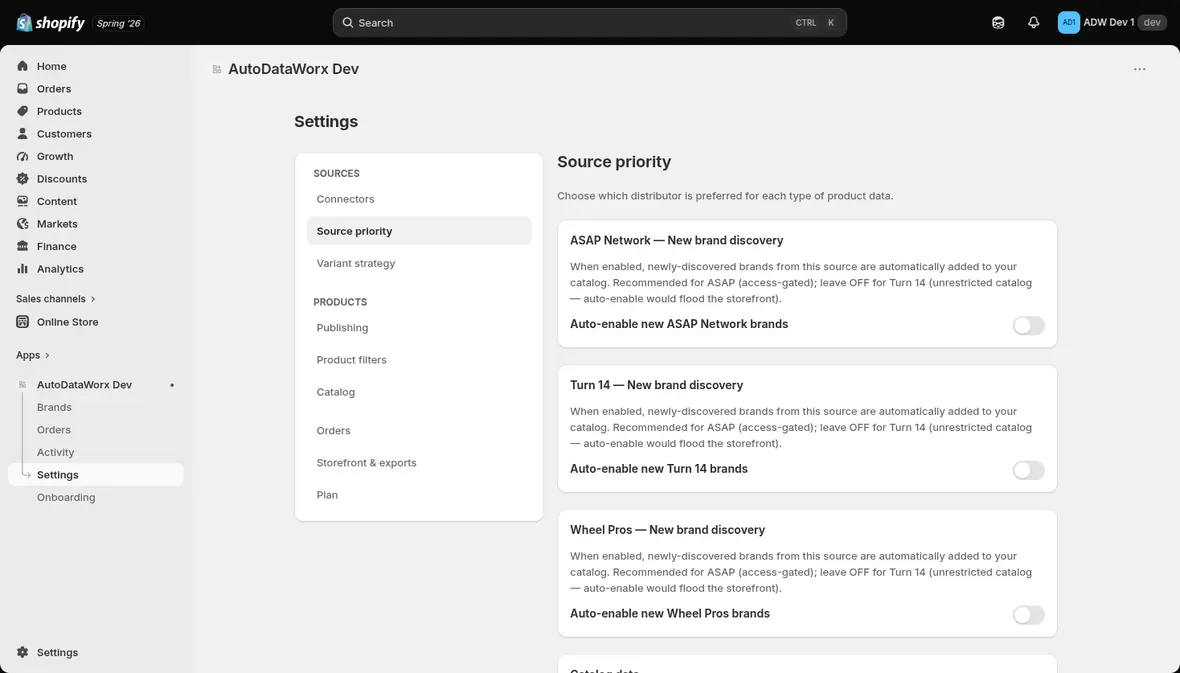Click the Home house icon in the sidebar
Viewport: 1180px width, 673px height.
[23, 66]
